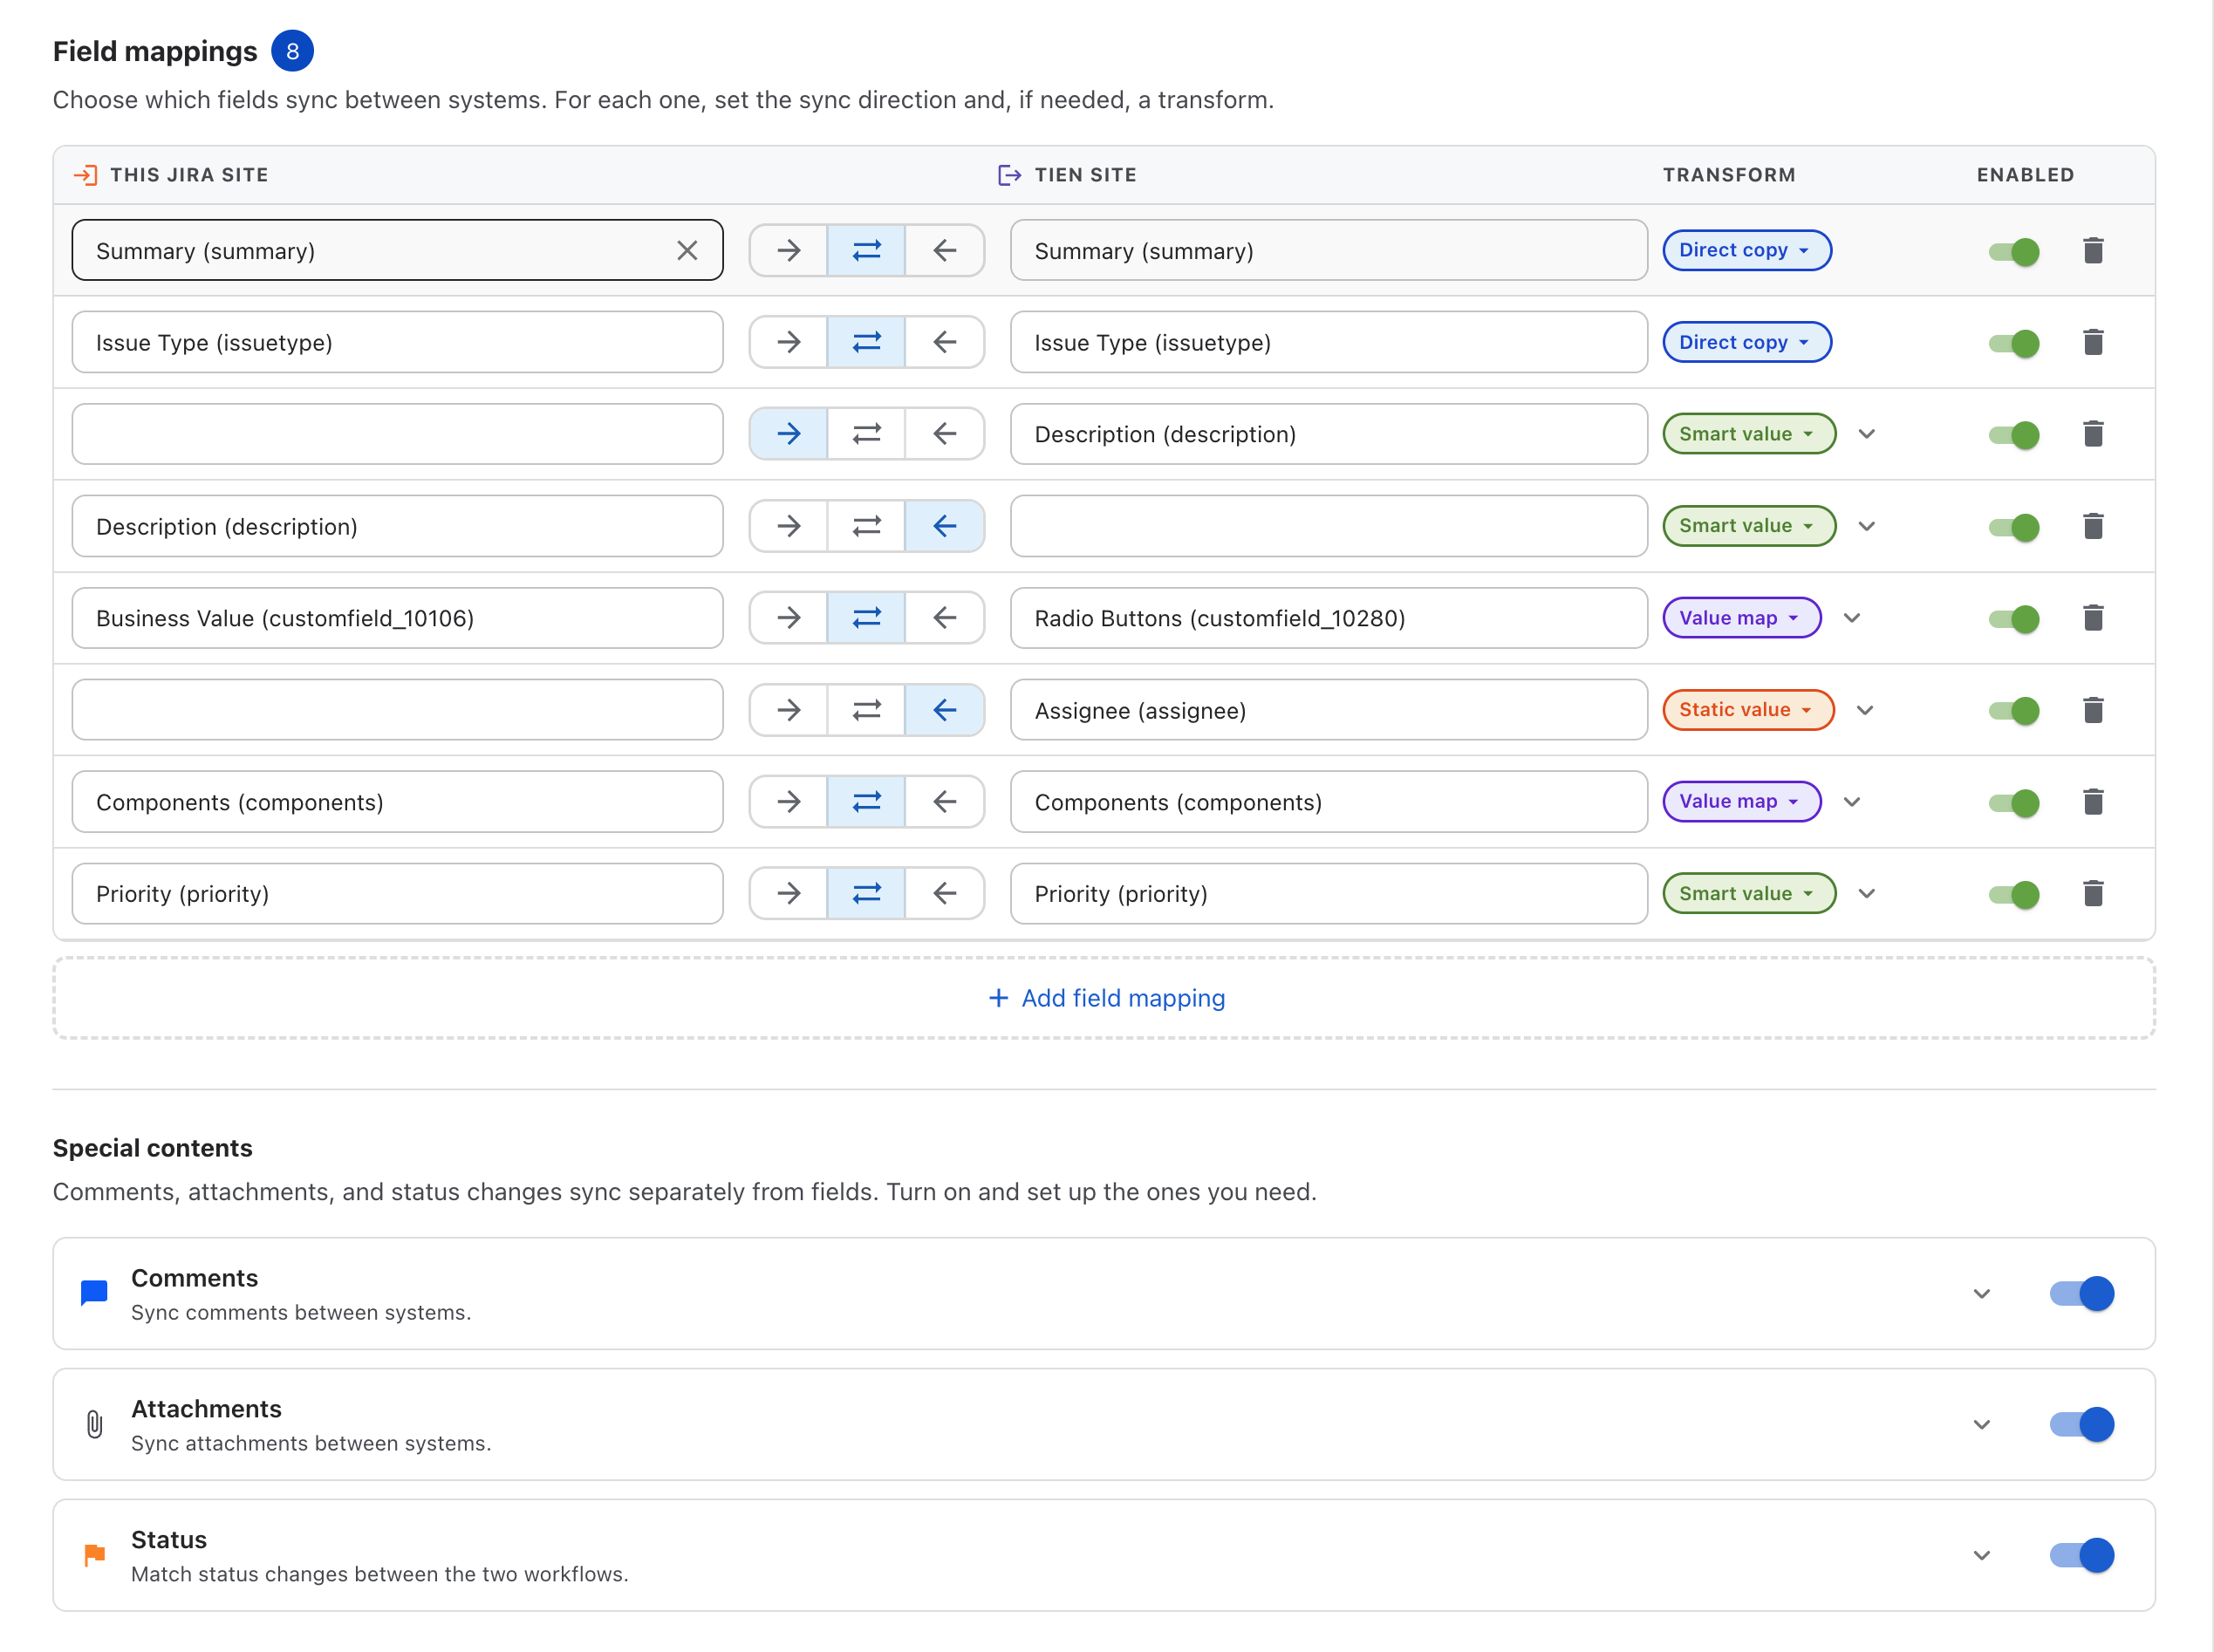Viewport: 2214px width, 1652px height.
Task: Choose bidirectional sync for the Tien Description row
Action: pyautogui.click(x=866, y=434)
